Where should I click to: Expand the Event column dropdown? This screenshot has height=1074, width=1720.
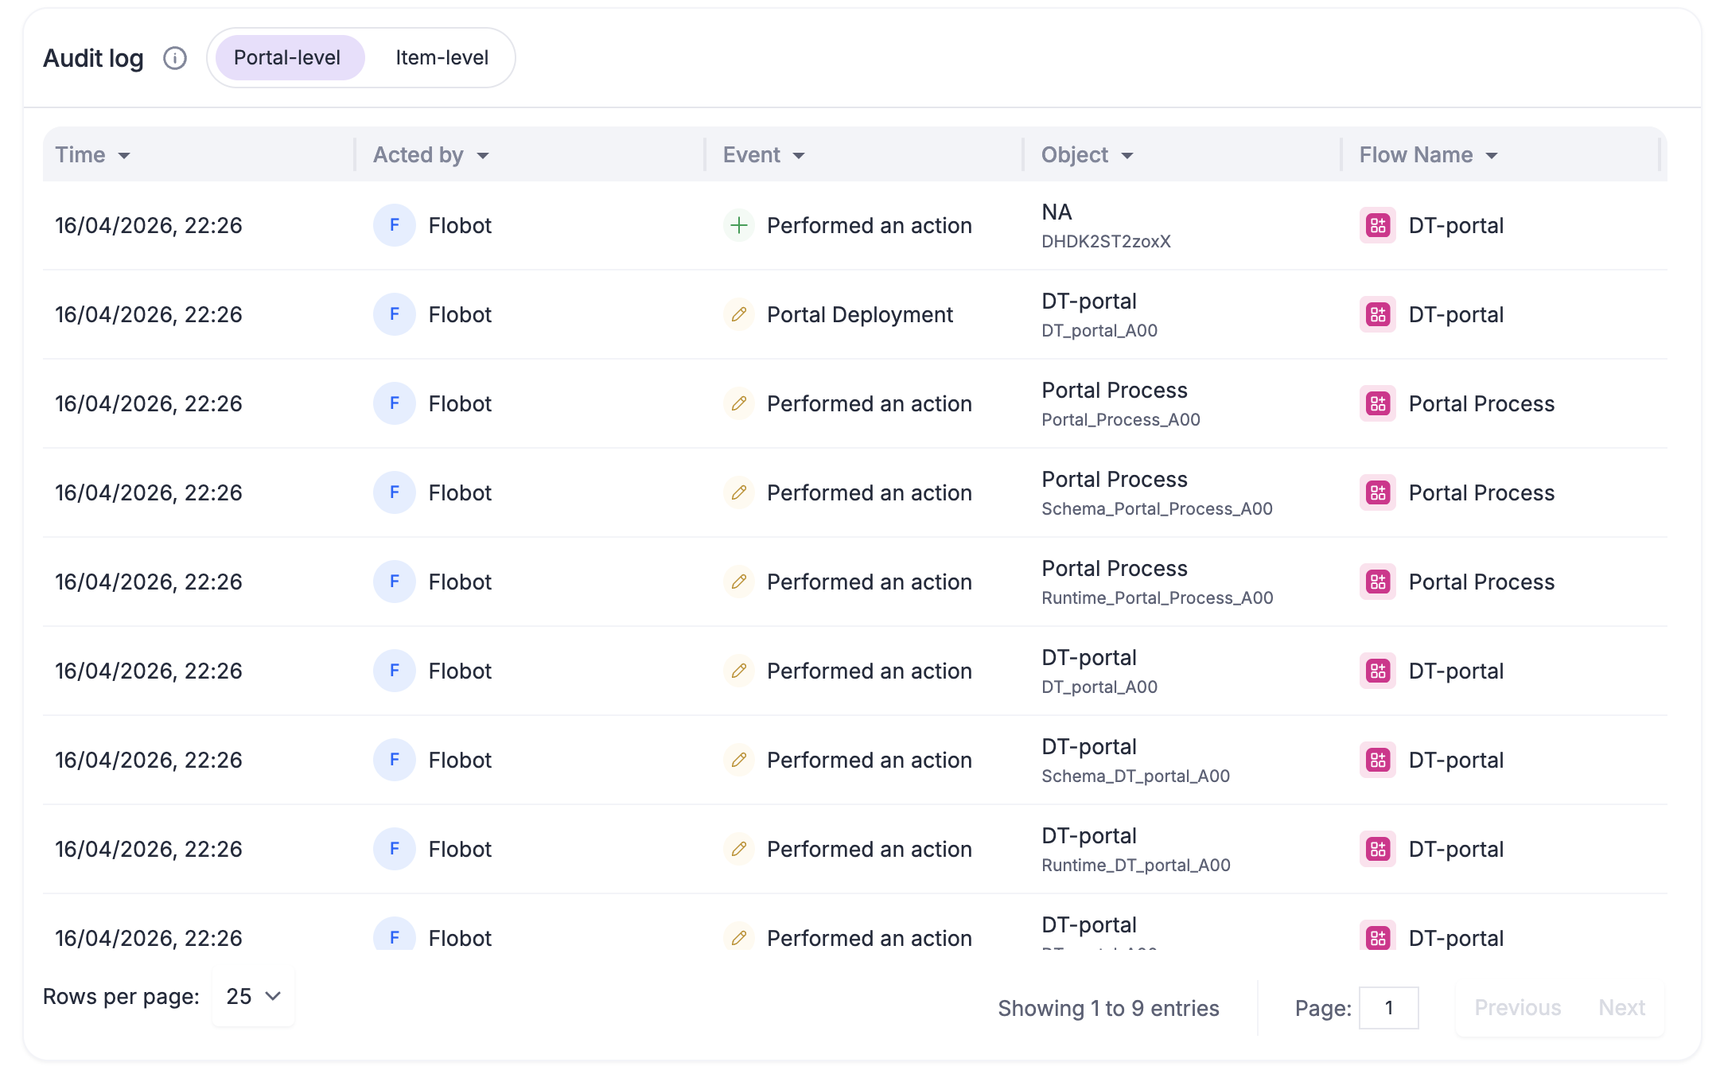pyautogui.click(x=798, y=156)
